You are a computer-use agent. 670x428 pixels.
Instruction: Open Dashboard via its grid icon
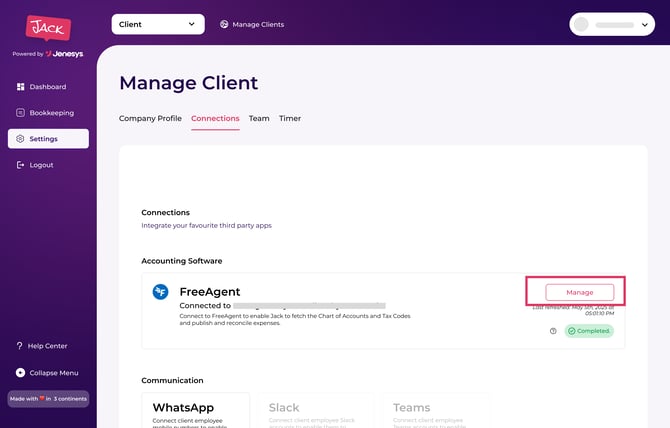20,87
